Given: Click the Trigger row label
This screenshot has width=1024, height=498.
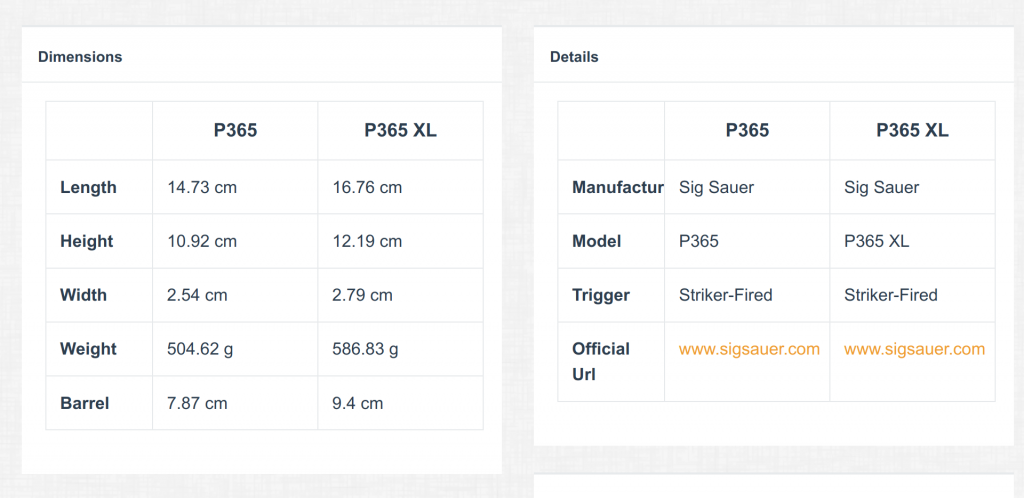Looking at the screenshot, I should click(x=601, y=295).
